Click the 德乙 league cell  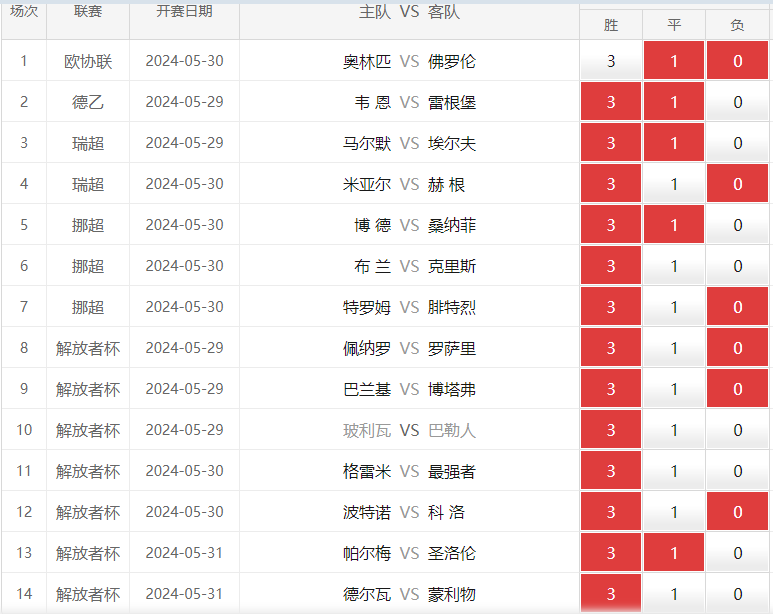(x=88, y=102)
